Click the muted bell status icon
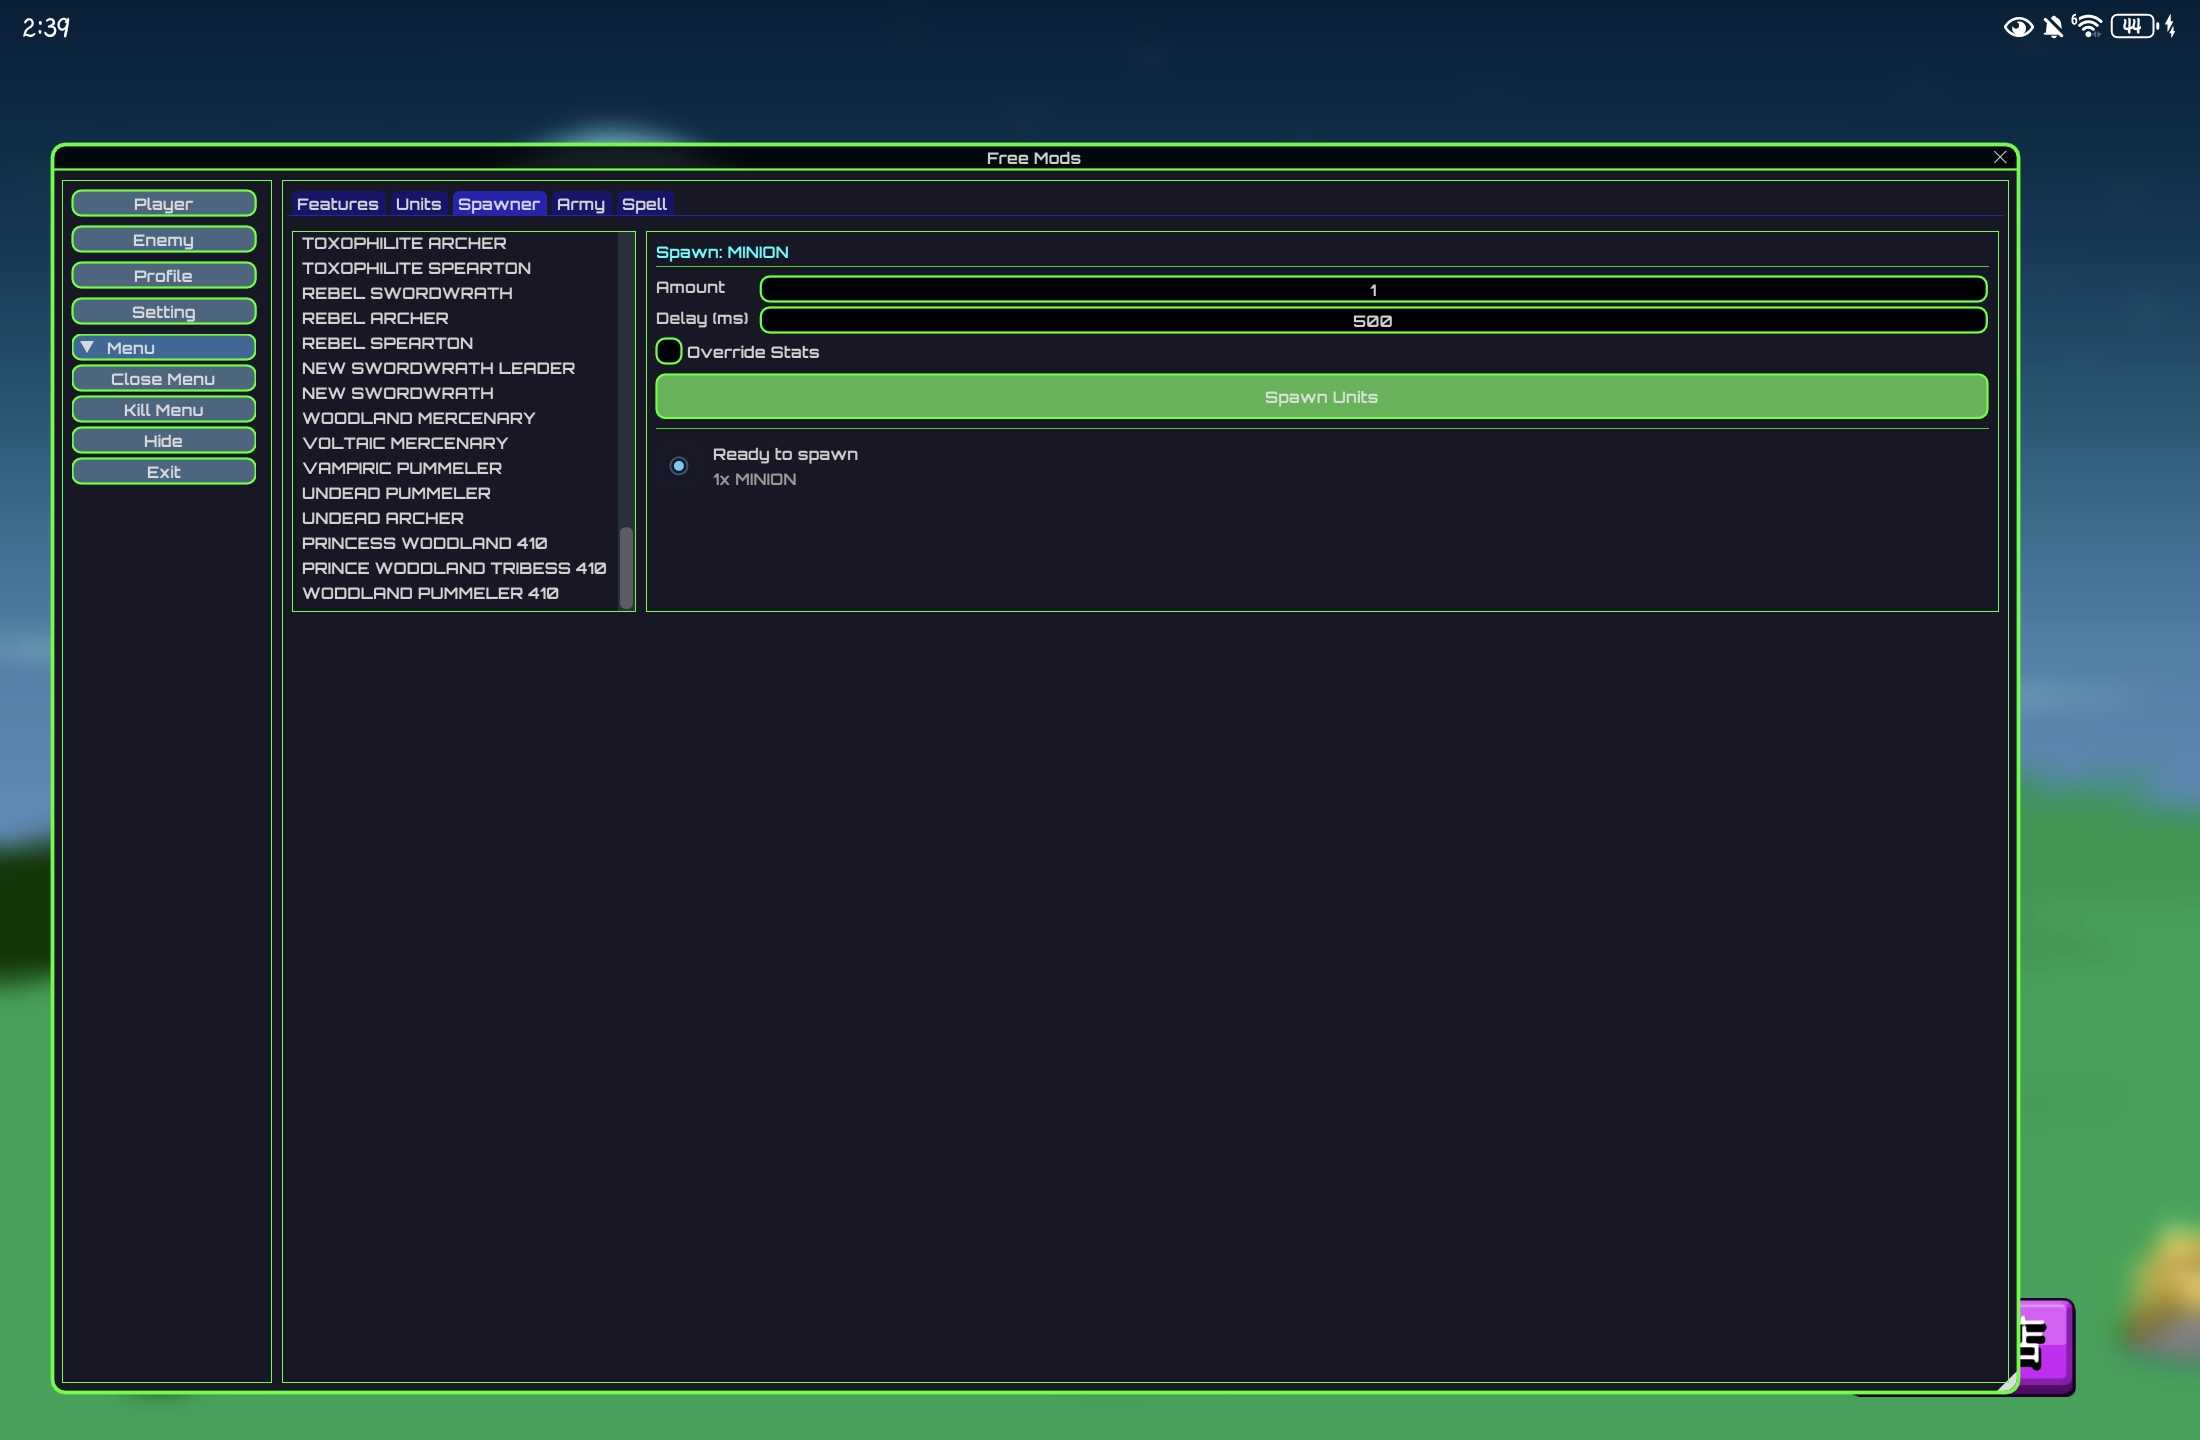This screenshot has width=2200, height=1440. click(2053, 27)
